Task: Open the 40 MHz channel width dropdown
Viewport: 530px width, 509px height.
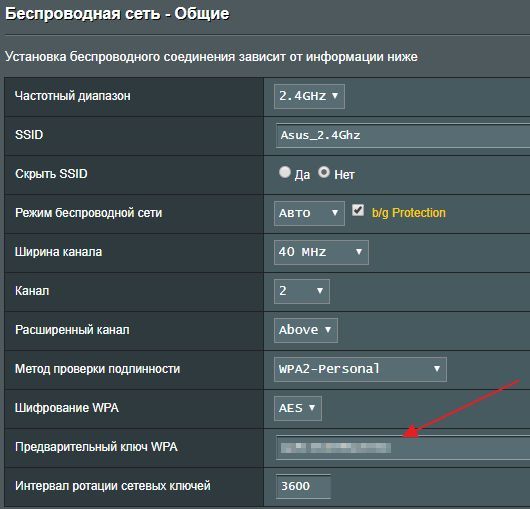Action: (x=321, y=252)
